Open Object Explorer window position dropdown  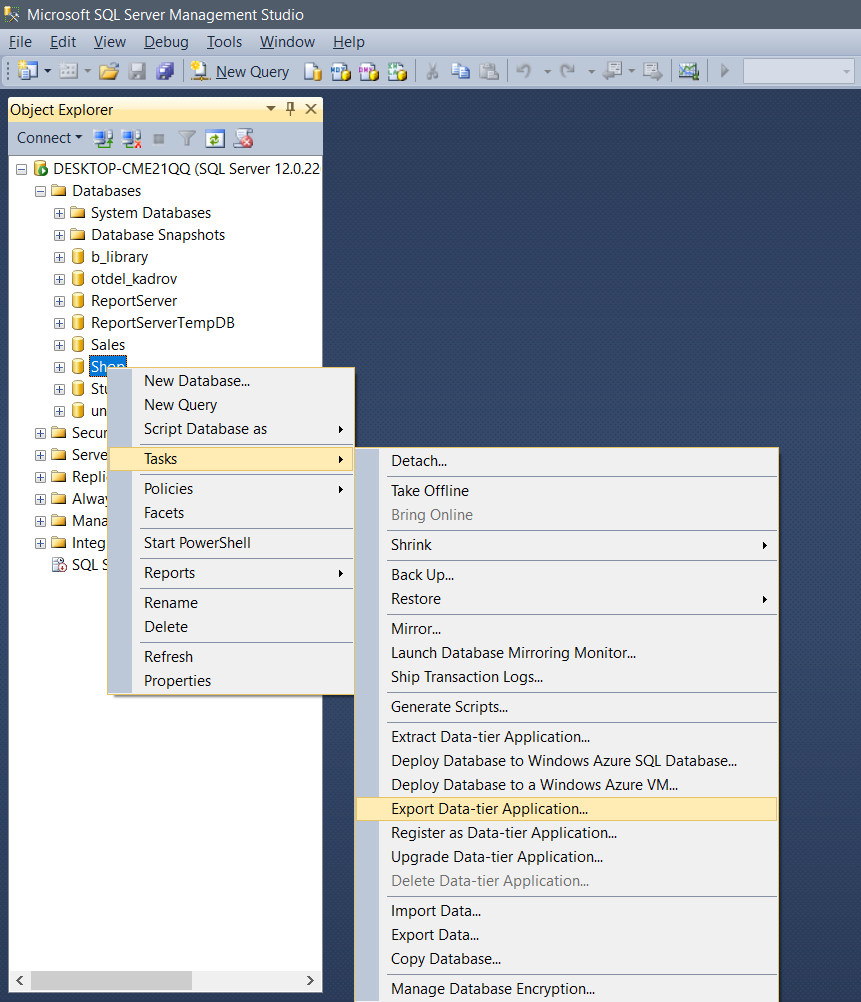[270, 109]
